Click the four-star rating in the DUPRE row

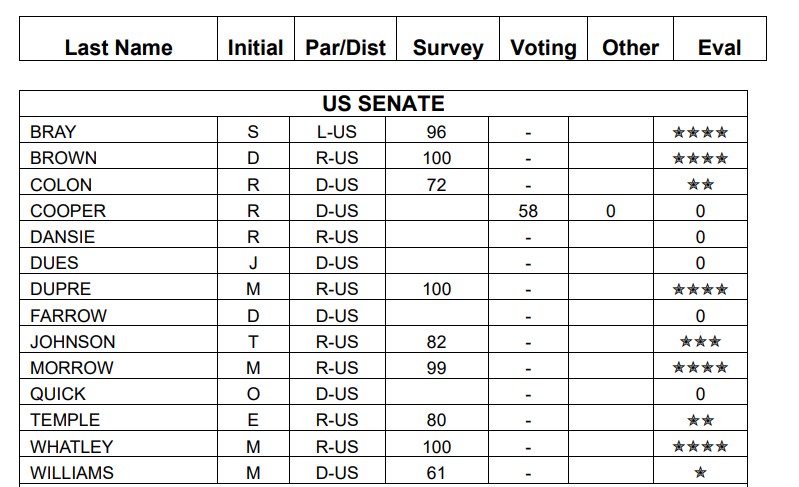(x=700, y=290)
